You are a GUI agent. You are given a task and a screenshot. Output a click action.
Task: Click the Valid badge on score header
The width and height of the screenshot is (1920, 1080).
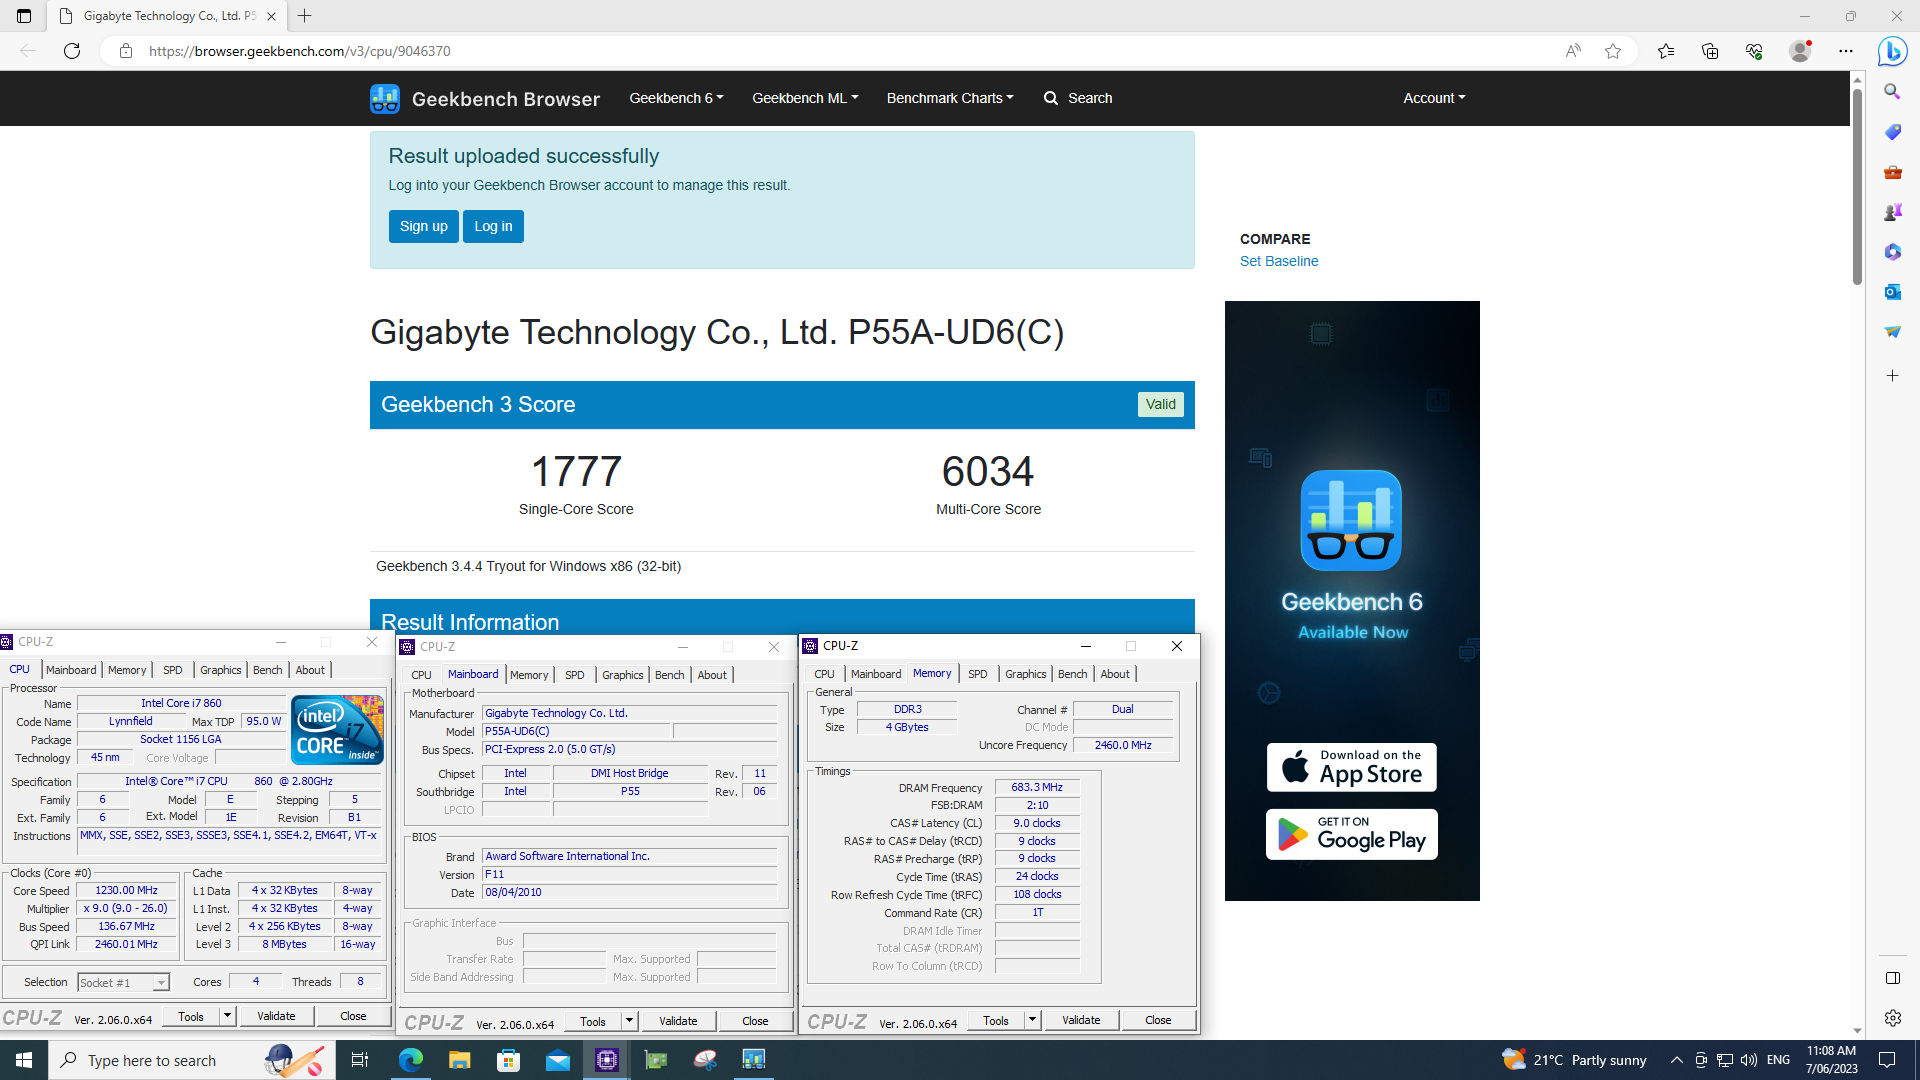point(1161,404)
